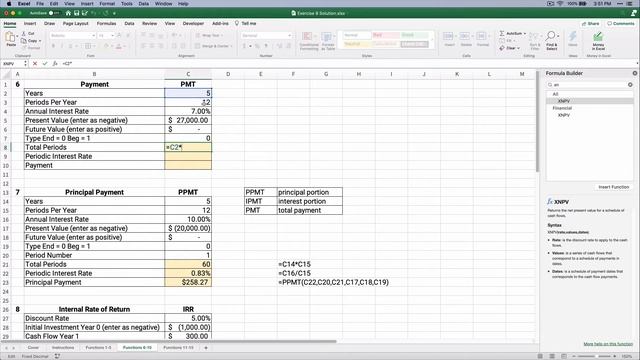Click the Save icon in title bar
640x360 pixels.
tap(76, 13)
